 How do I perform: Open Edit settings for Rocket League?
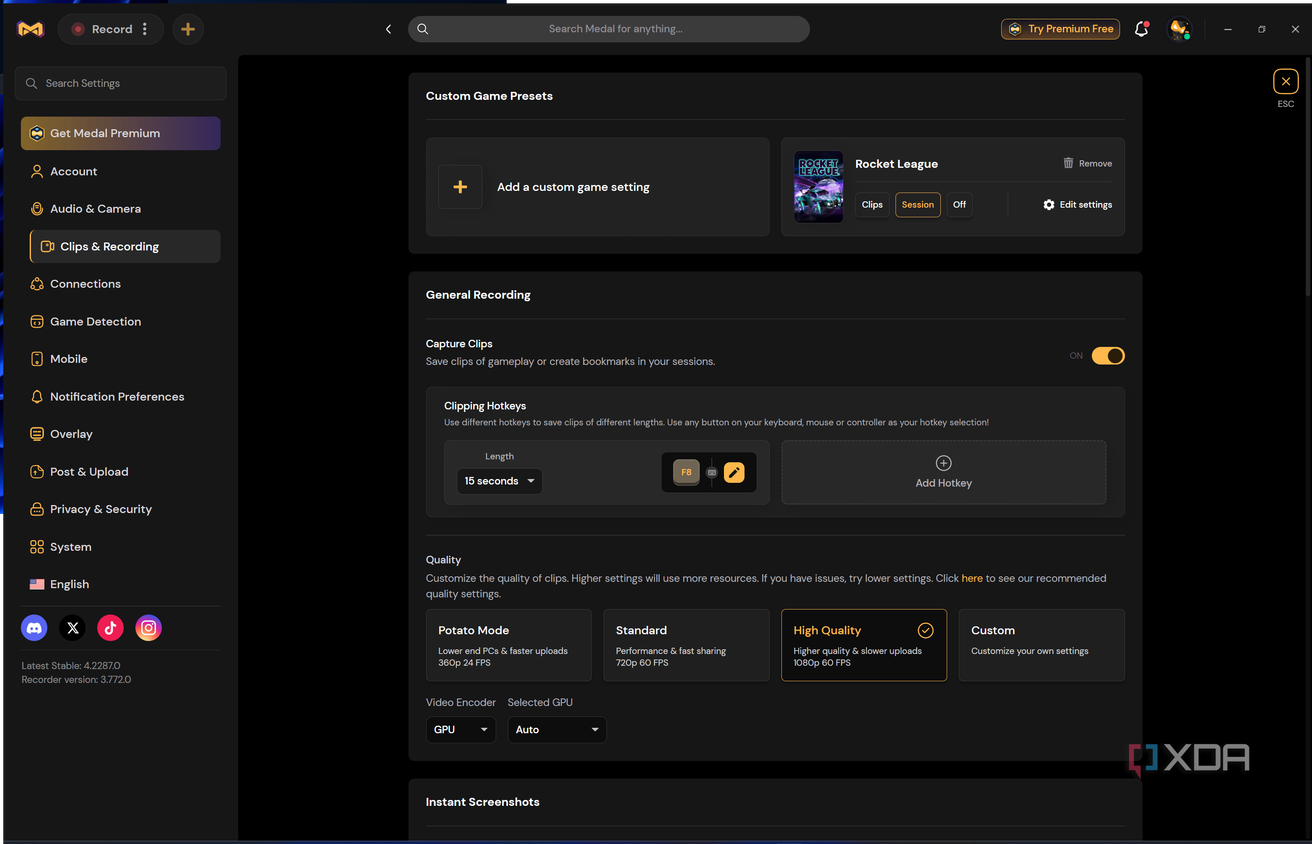[x=1077, y=204]
